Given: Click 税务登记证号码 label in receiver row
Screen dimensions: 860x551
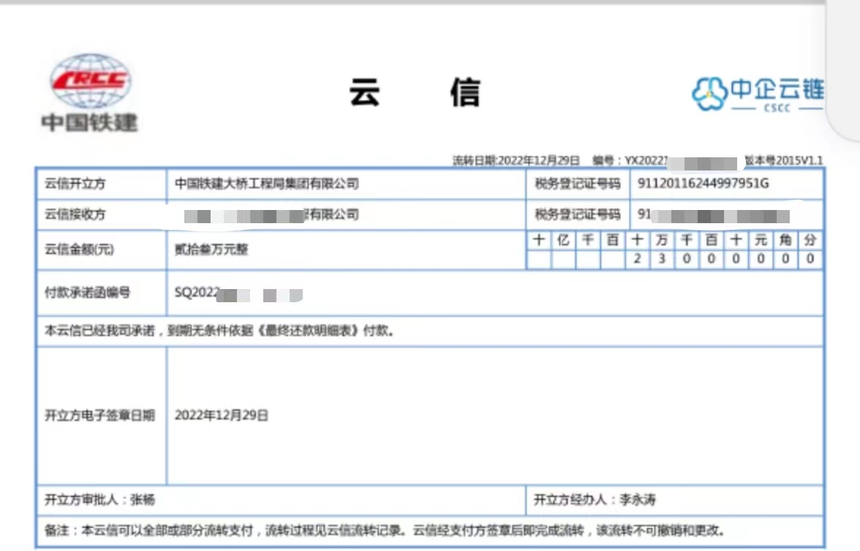Looking at the screenshot, I should [578, 214].
